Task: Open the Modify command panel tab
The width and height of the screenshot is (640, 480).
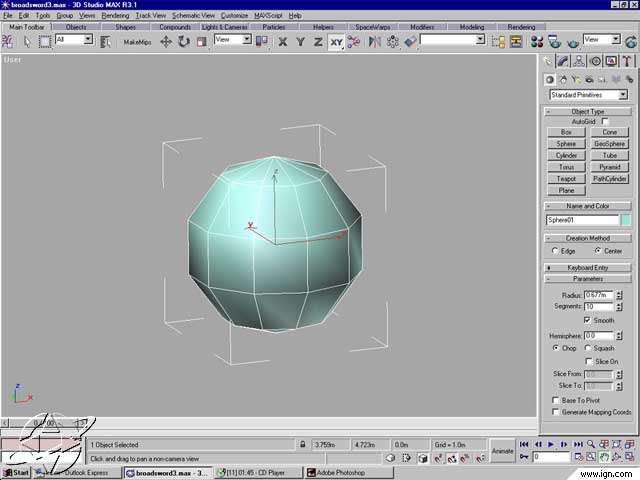Action: pyautogui.click(x=564, y=61)
